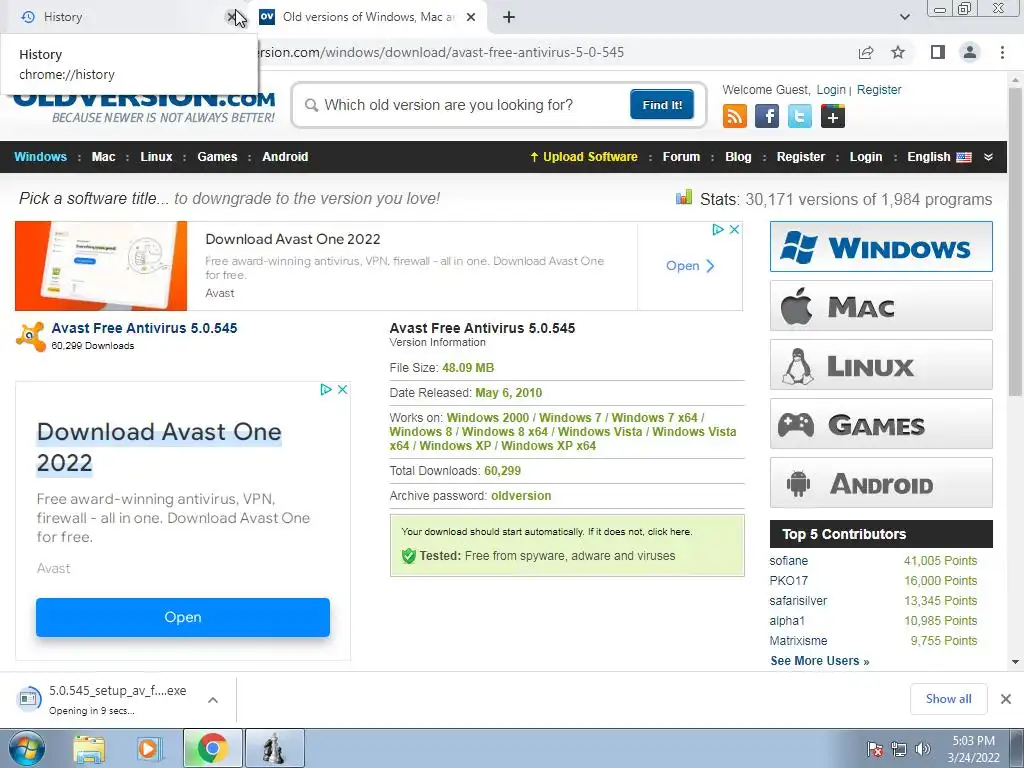Click the Open link in top Avast ad
Viewport: 1024px width, 768px height.
[690, 266]
